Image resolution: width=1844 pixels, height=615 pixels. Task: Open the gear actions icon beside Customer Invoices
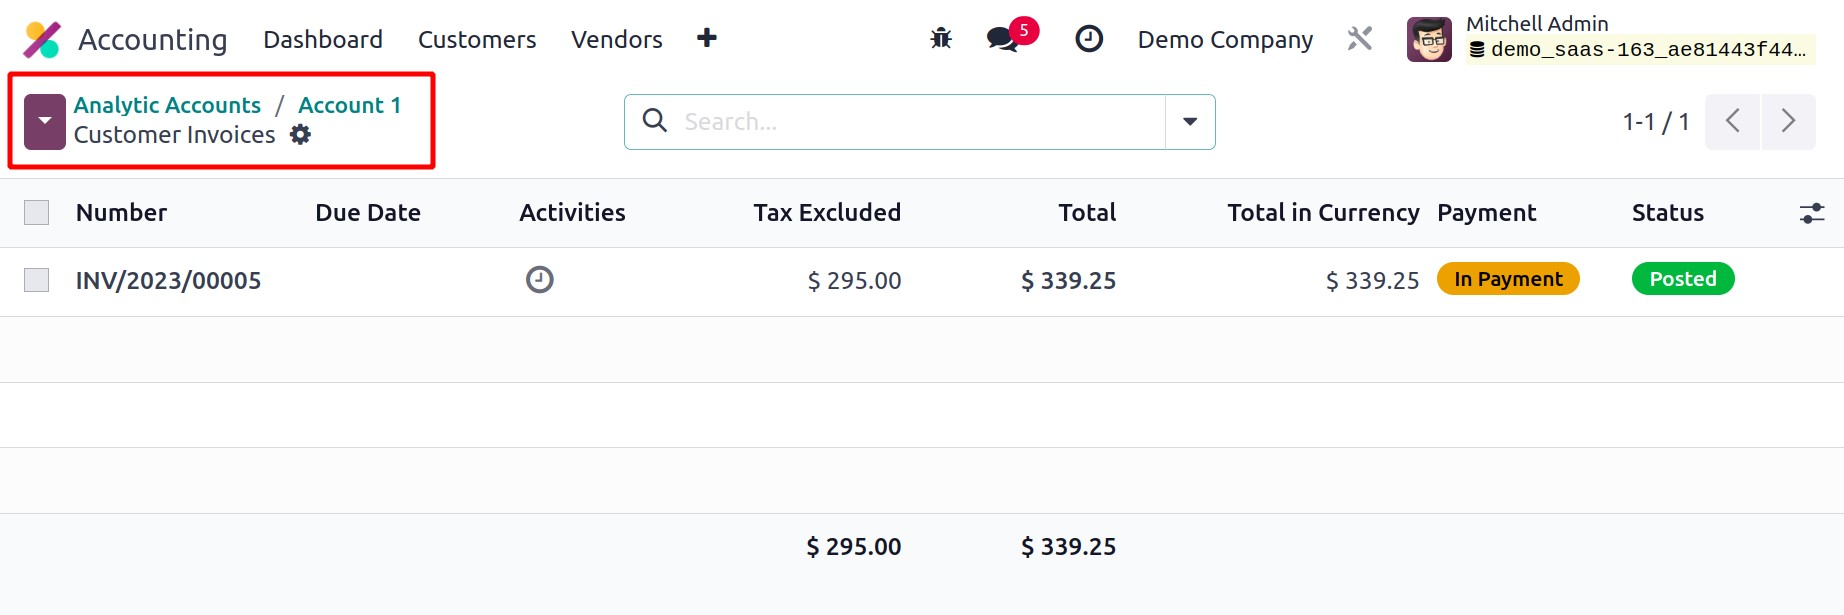tap(300, 135)
